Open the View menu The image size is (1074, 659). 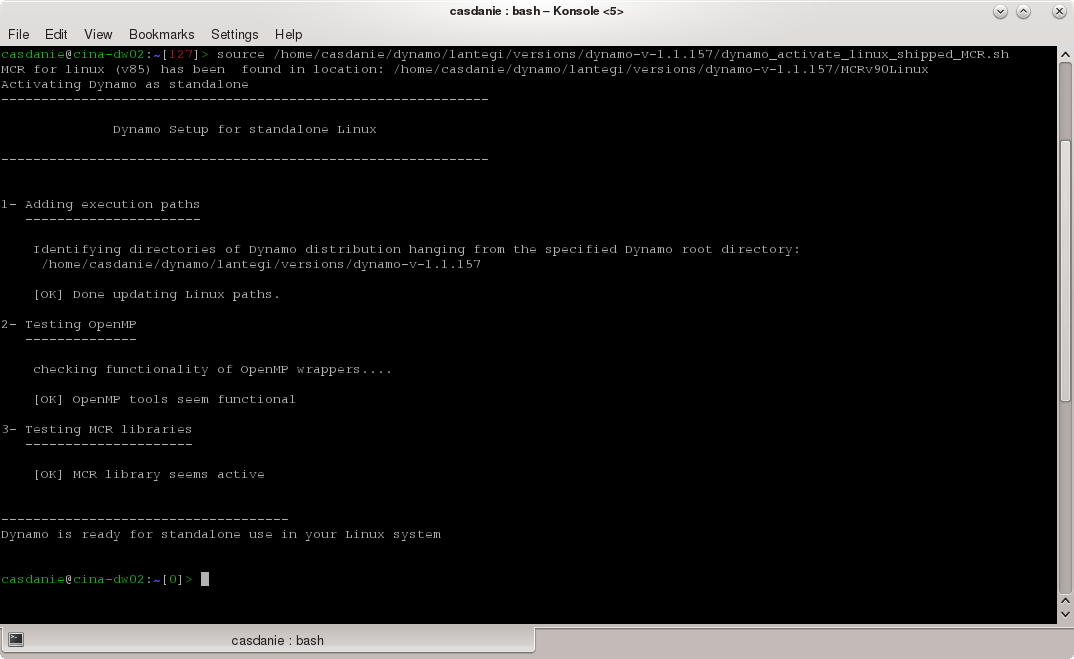point(98,34)
